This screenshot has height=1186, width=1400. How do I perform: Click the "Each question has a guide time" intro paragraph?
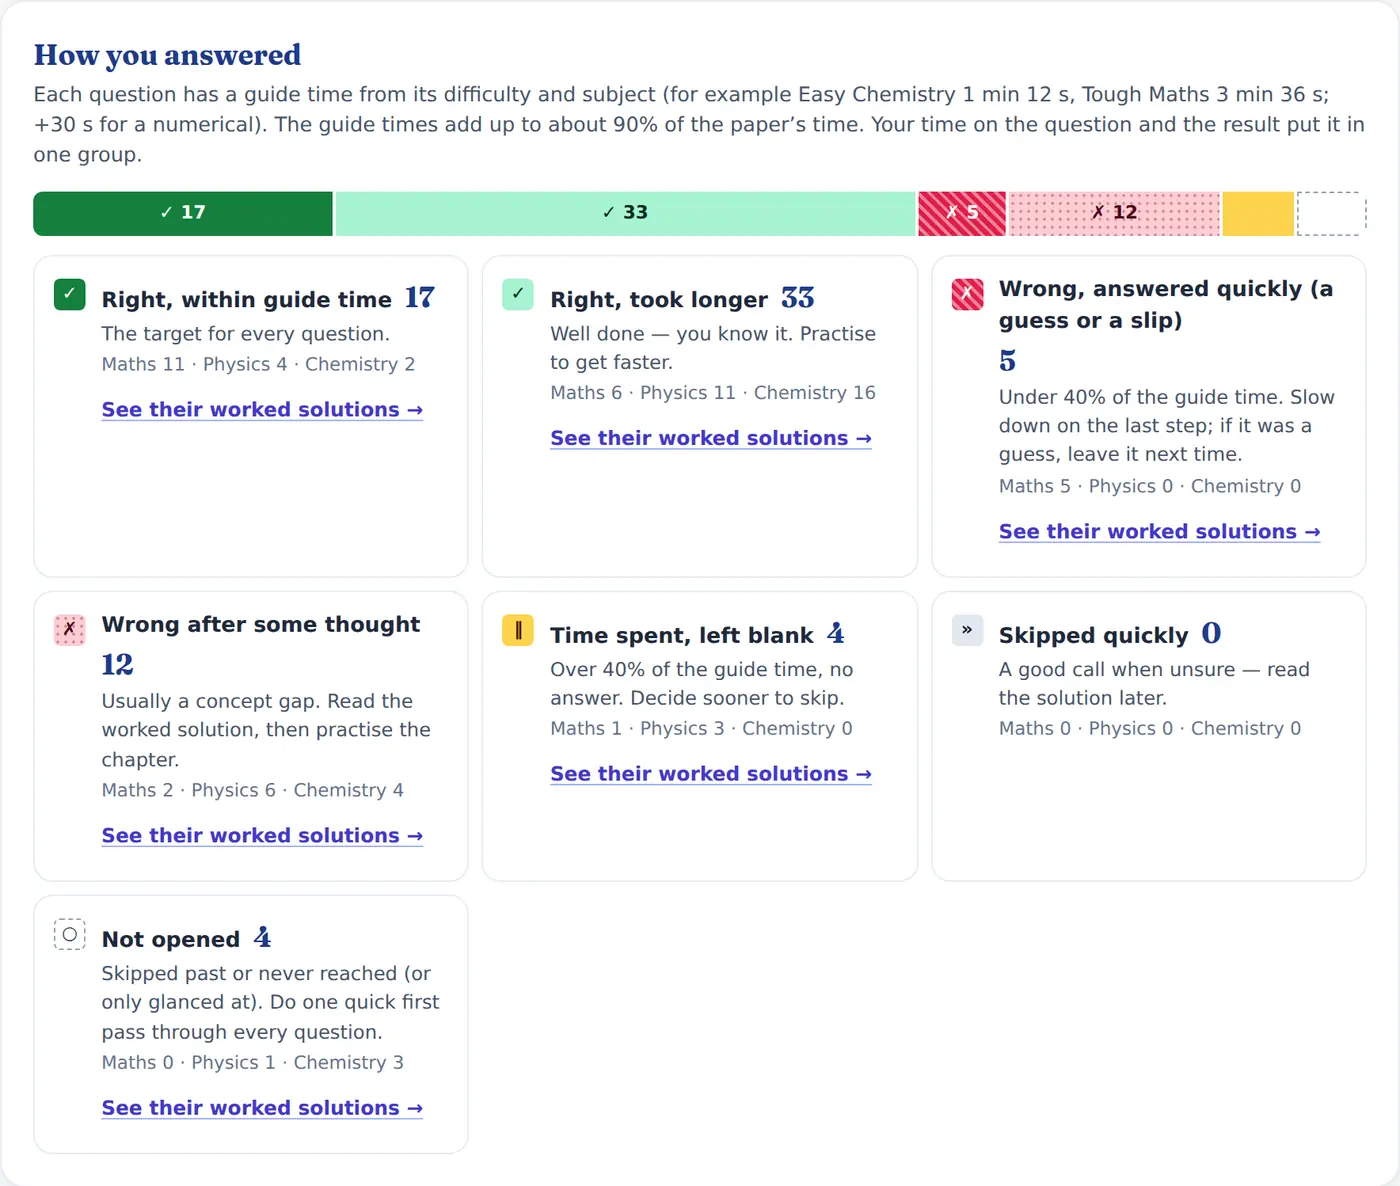(x=699, y=125)
